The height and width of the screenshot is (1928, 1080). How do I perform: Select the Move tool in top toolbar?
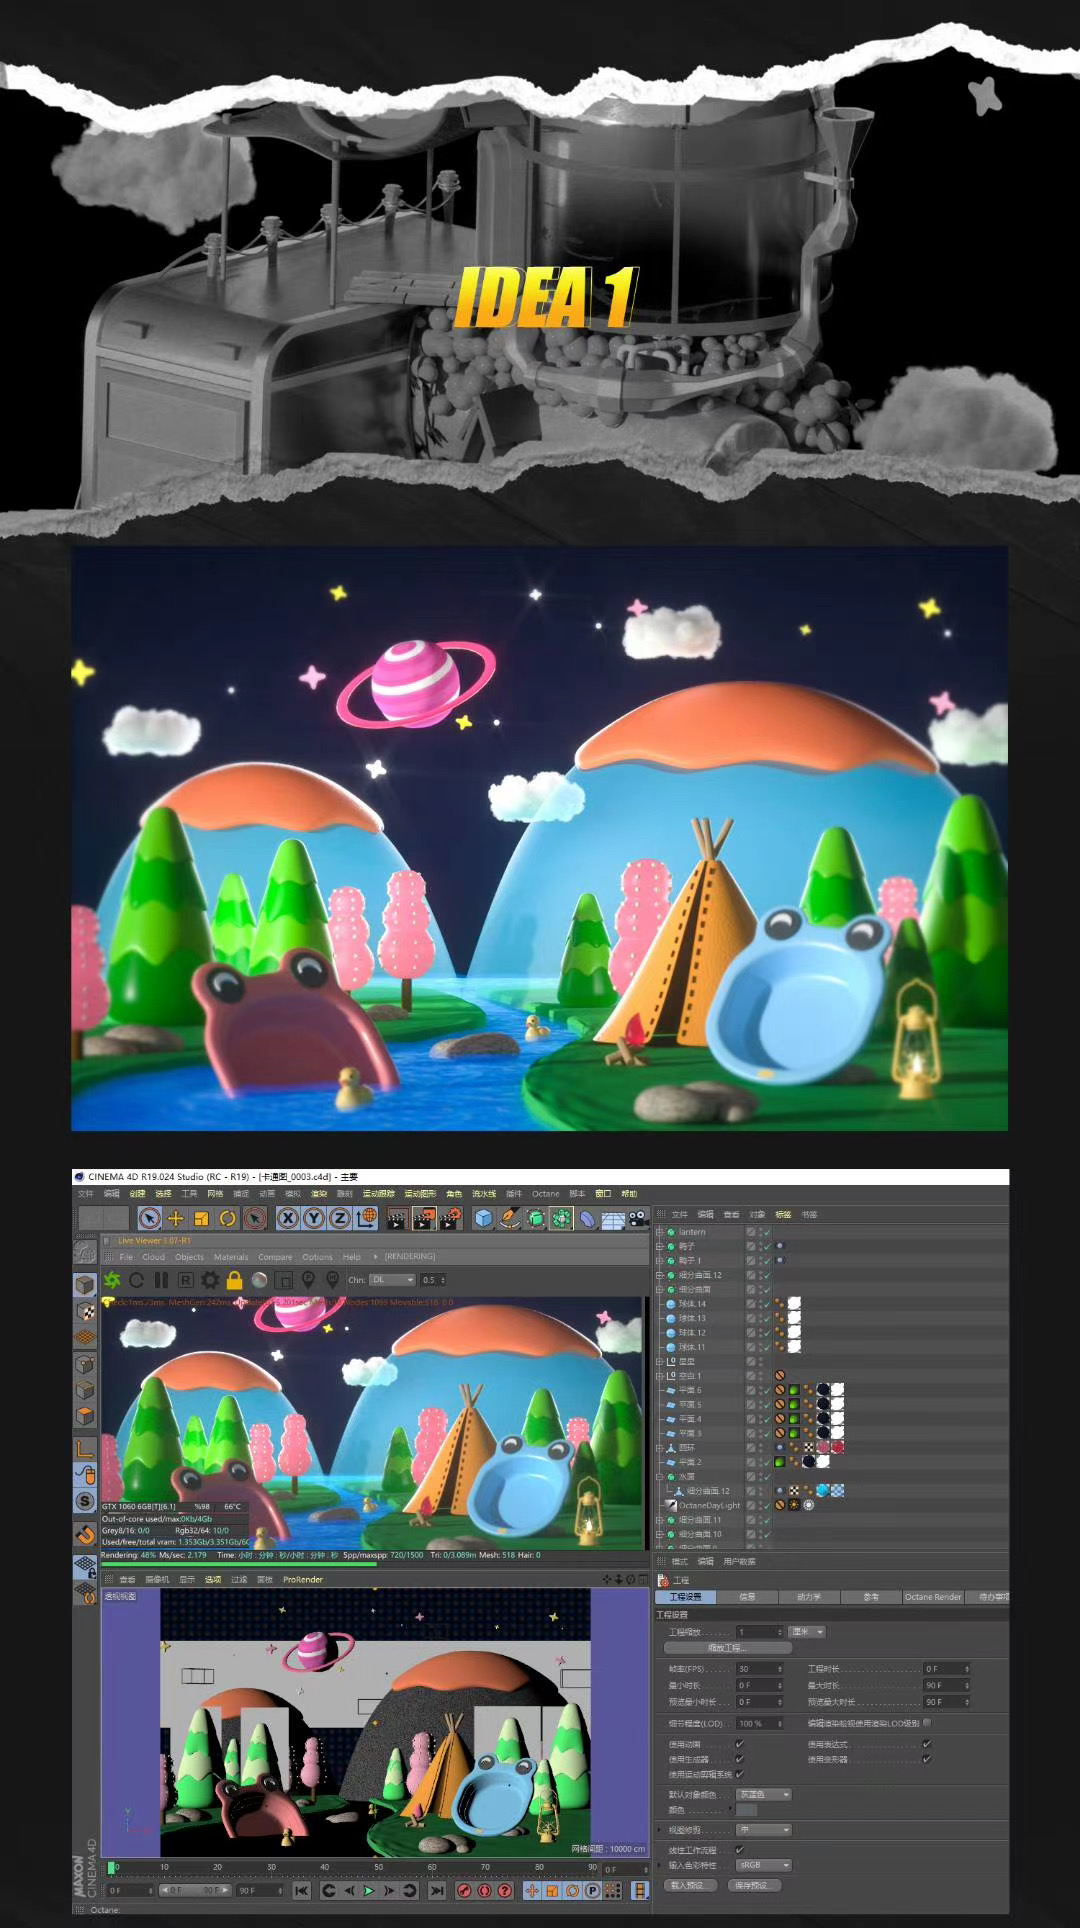coord(175,1218)
